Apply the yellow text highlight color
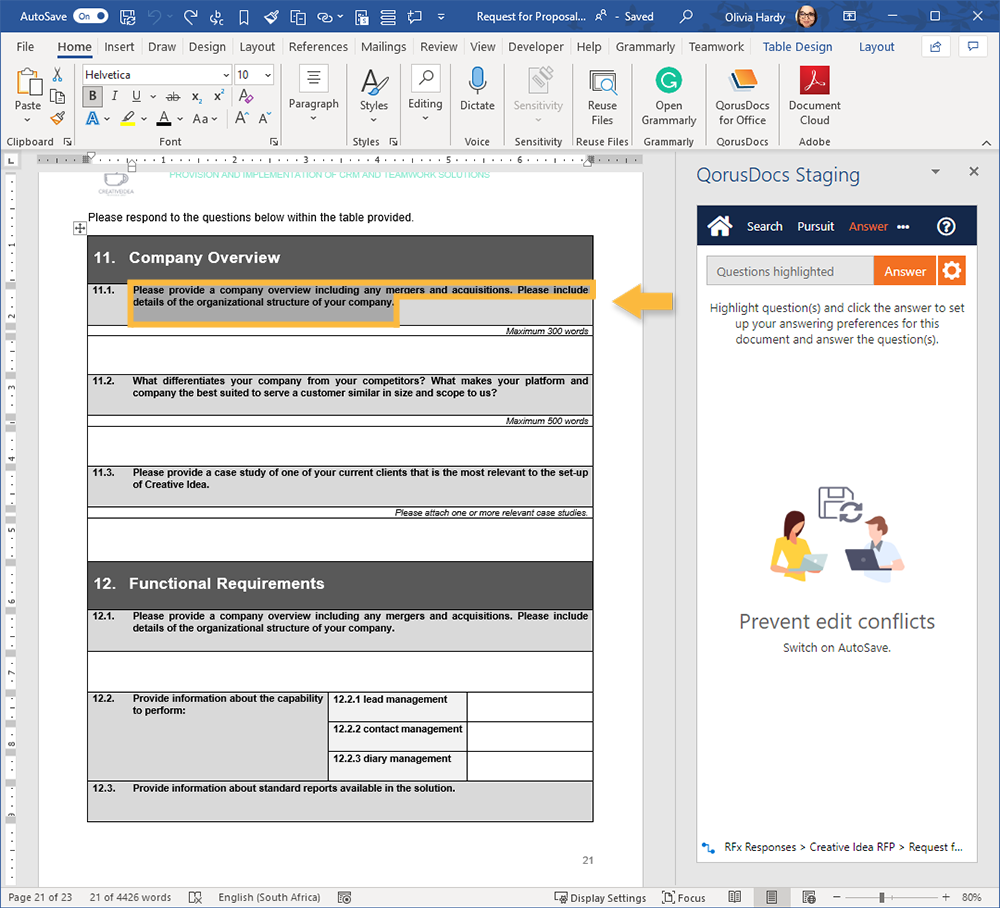1000x908 pixels. coord(128,119)
